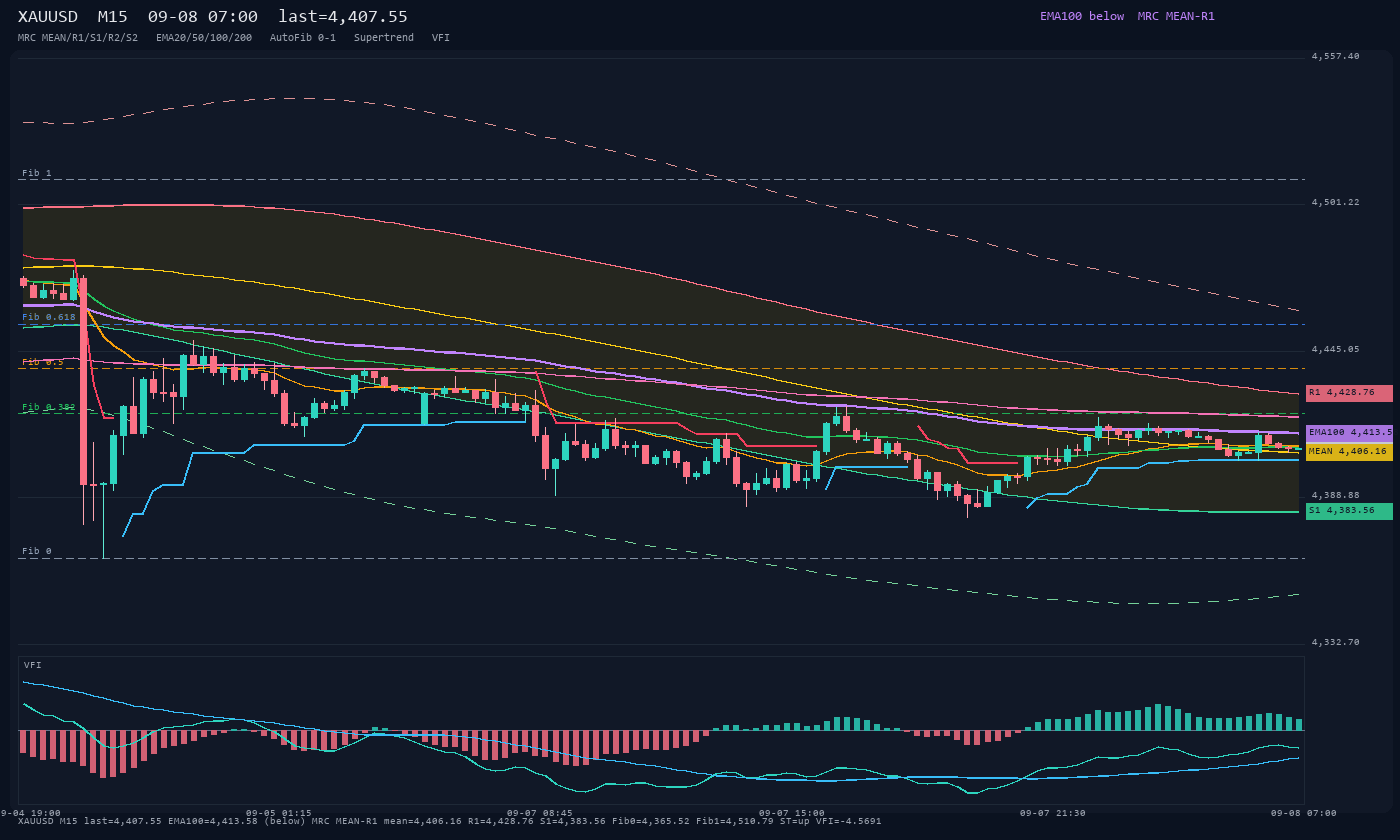Click the last=4,407.55 price in the title

(x=343, y=17)
